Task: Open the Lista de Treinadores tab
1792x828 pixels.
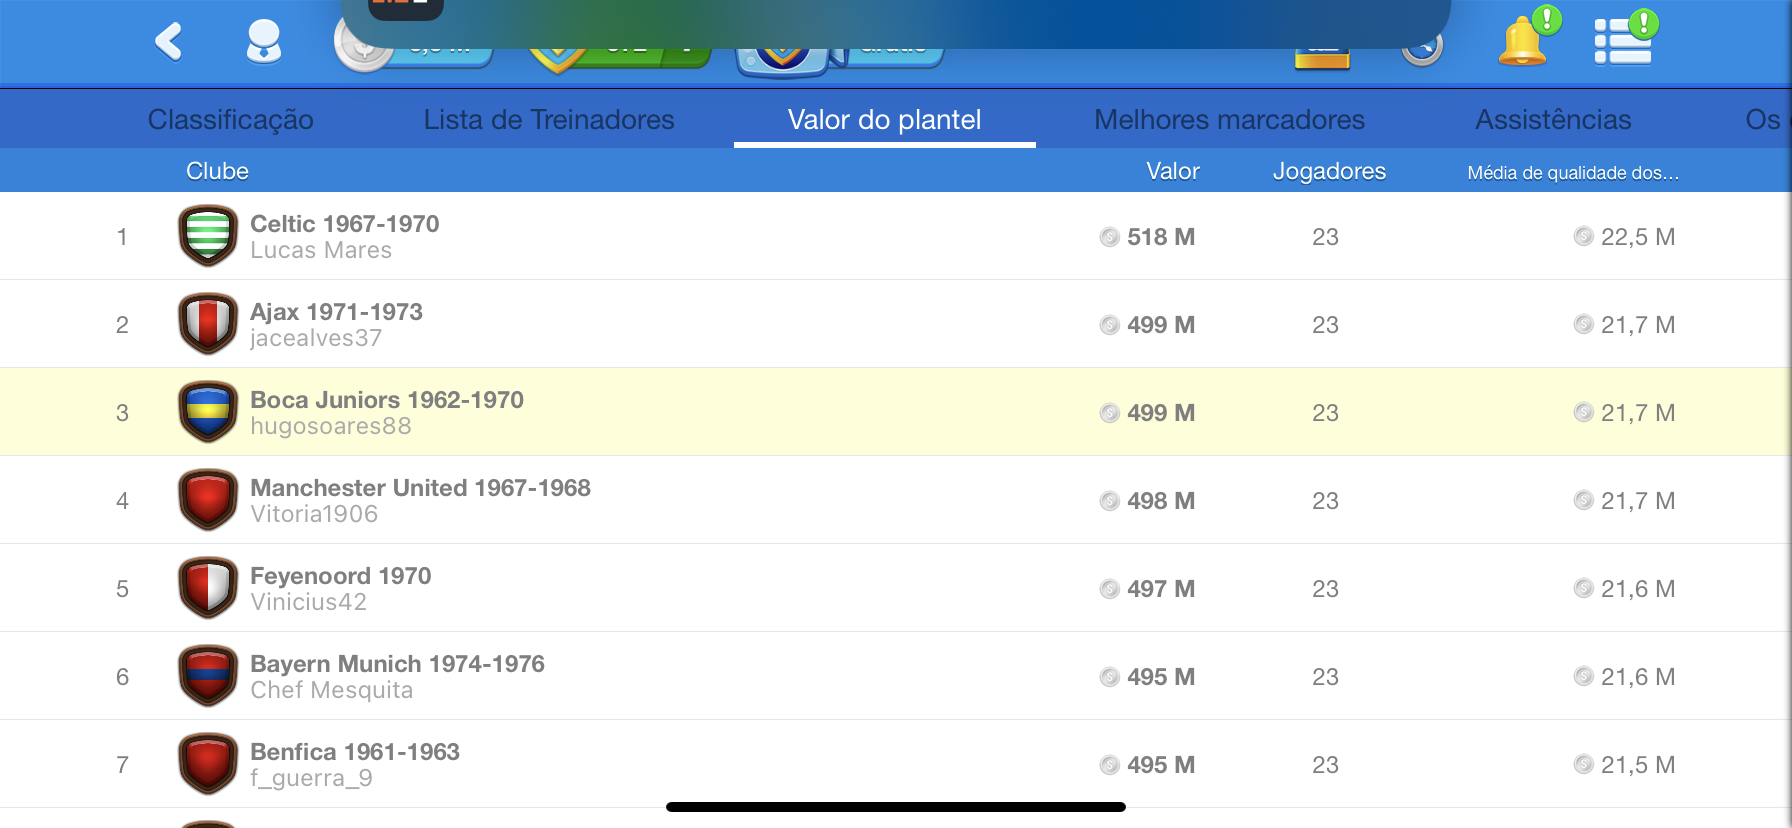Action: [548, 120]
